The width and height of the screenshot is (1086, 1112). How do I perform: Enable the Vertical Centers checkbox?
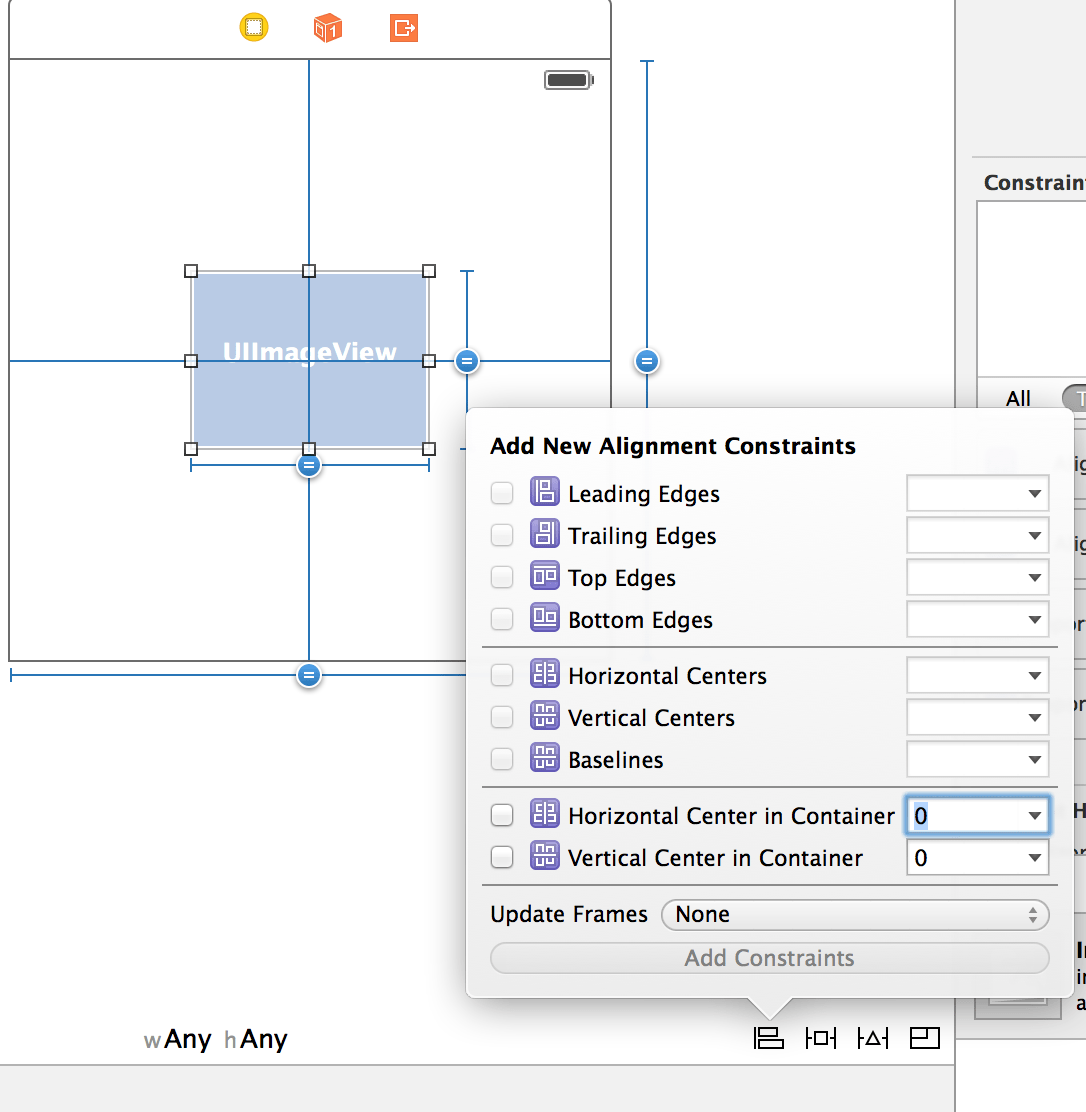pos(501,717)
